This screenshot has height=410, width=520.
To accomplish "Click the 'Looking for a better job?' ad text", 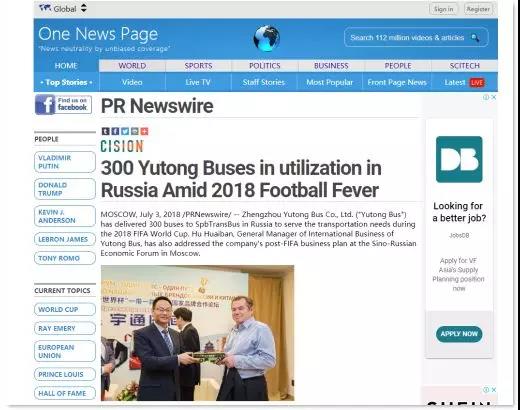I will point(459,212).
